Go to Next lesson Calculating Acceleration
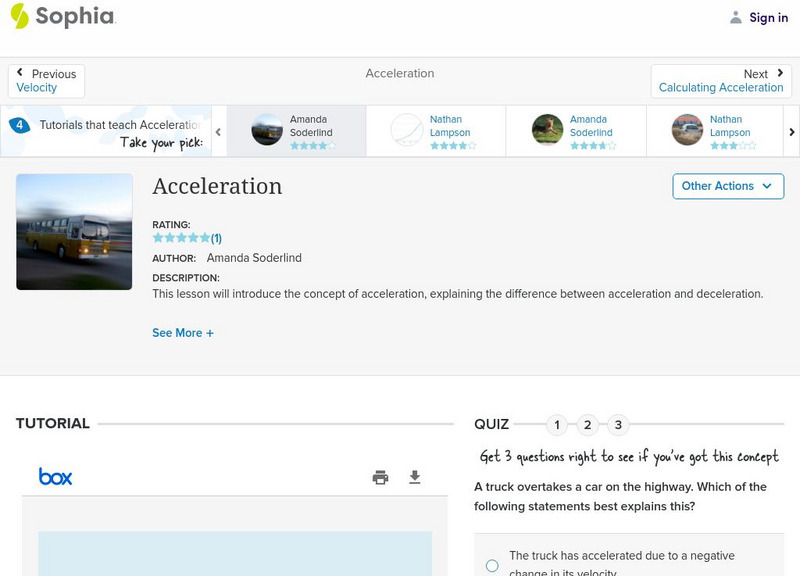 (721, 81)
